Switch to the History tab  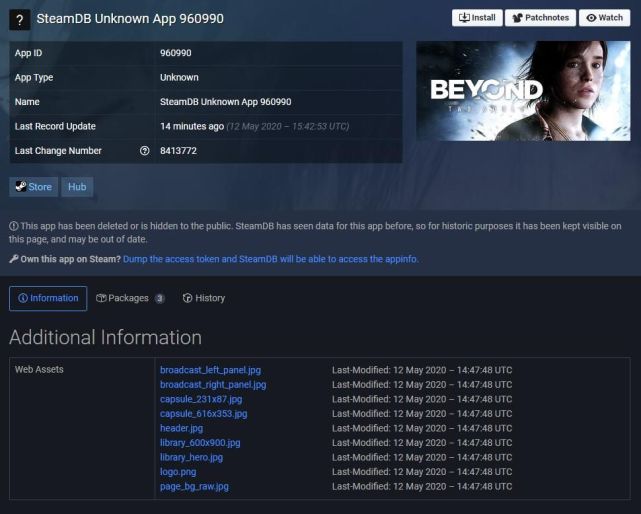pyautogui.click(x=204, y=298)
